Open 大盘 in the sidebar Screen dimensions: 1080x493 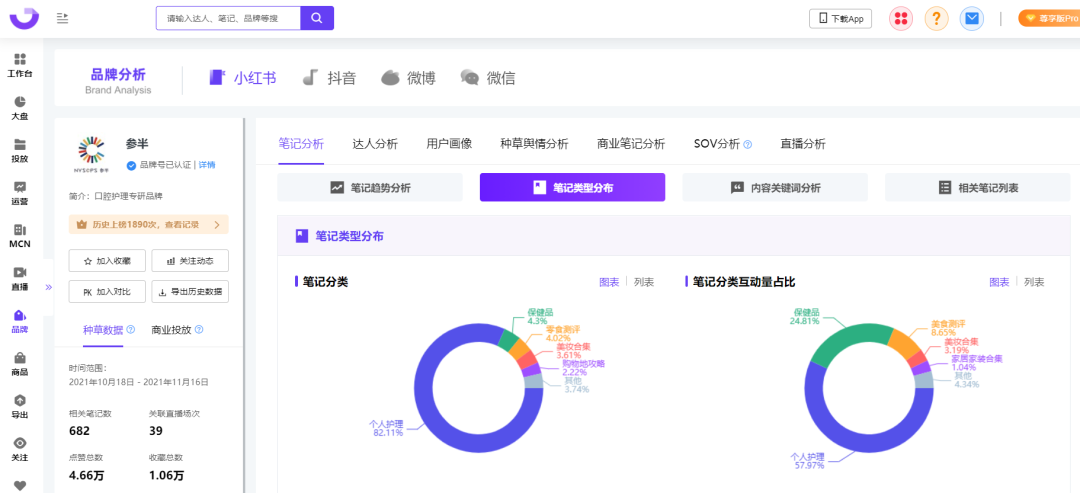(x=20, y=108)
